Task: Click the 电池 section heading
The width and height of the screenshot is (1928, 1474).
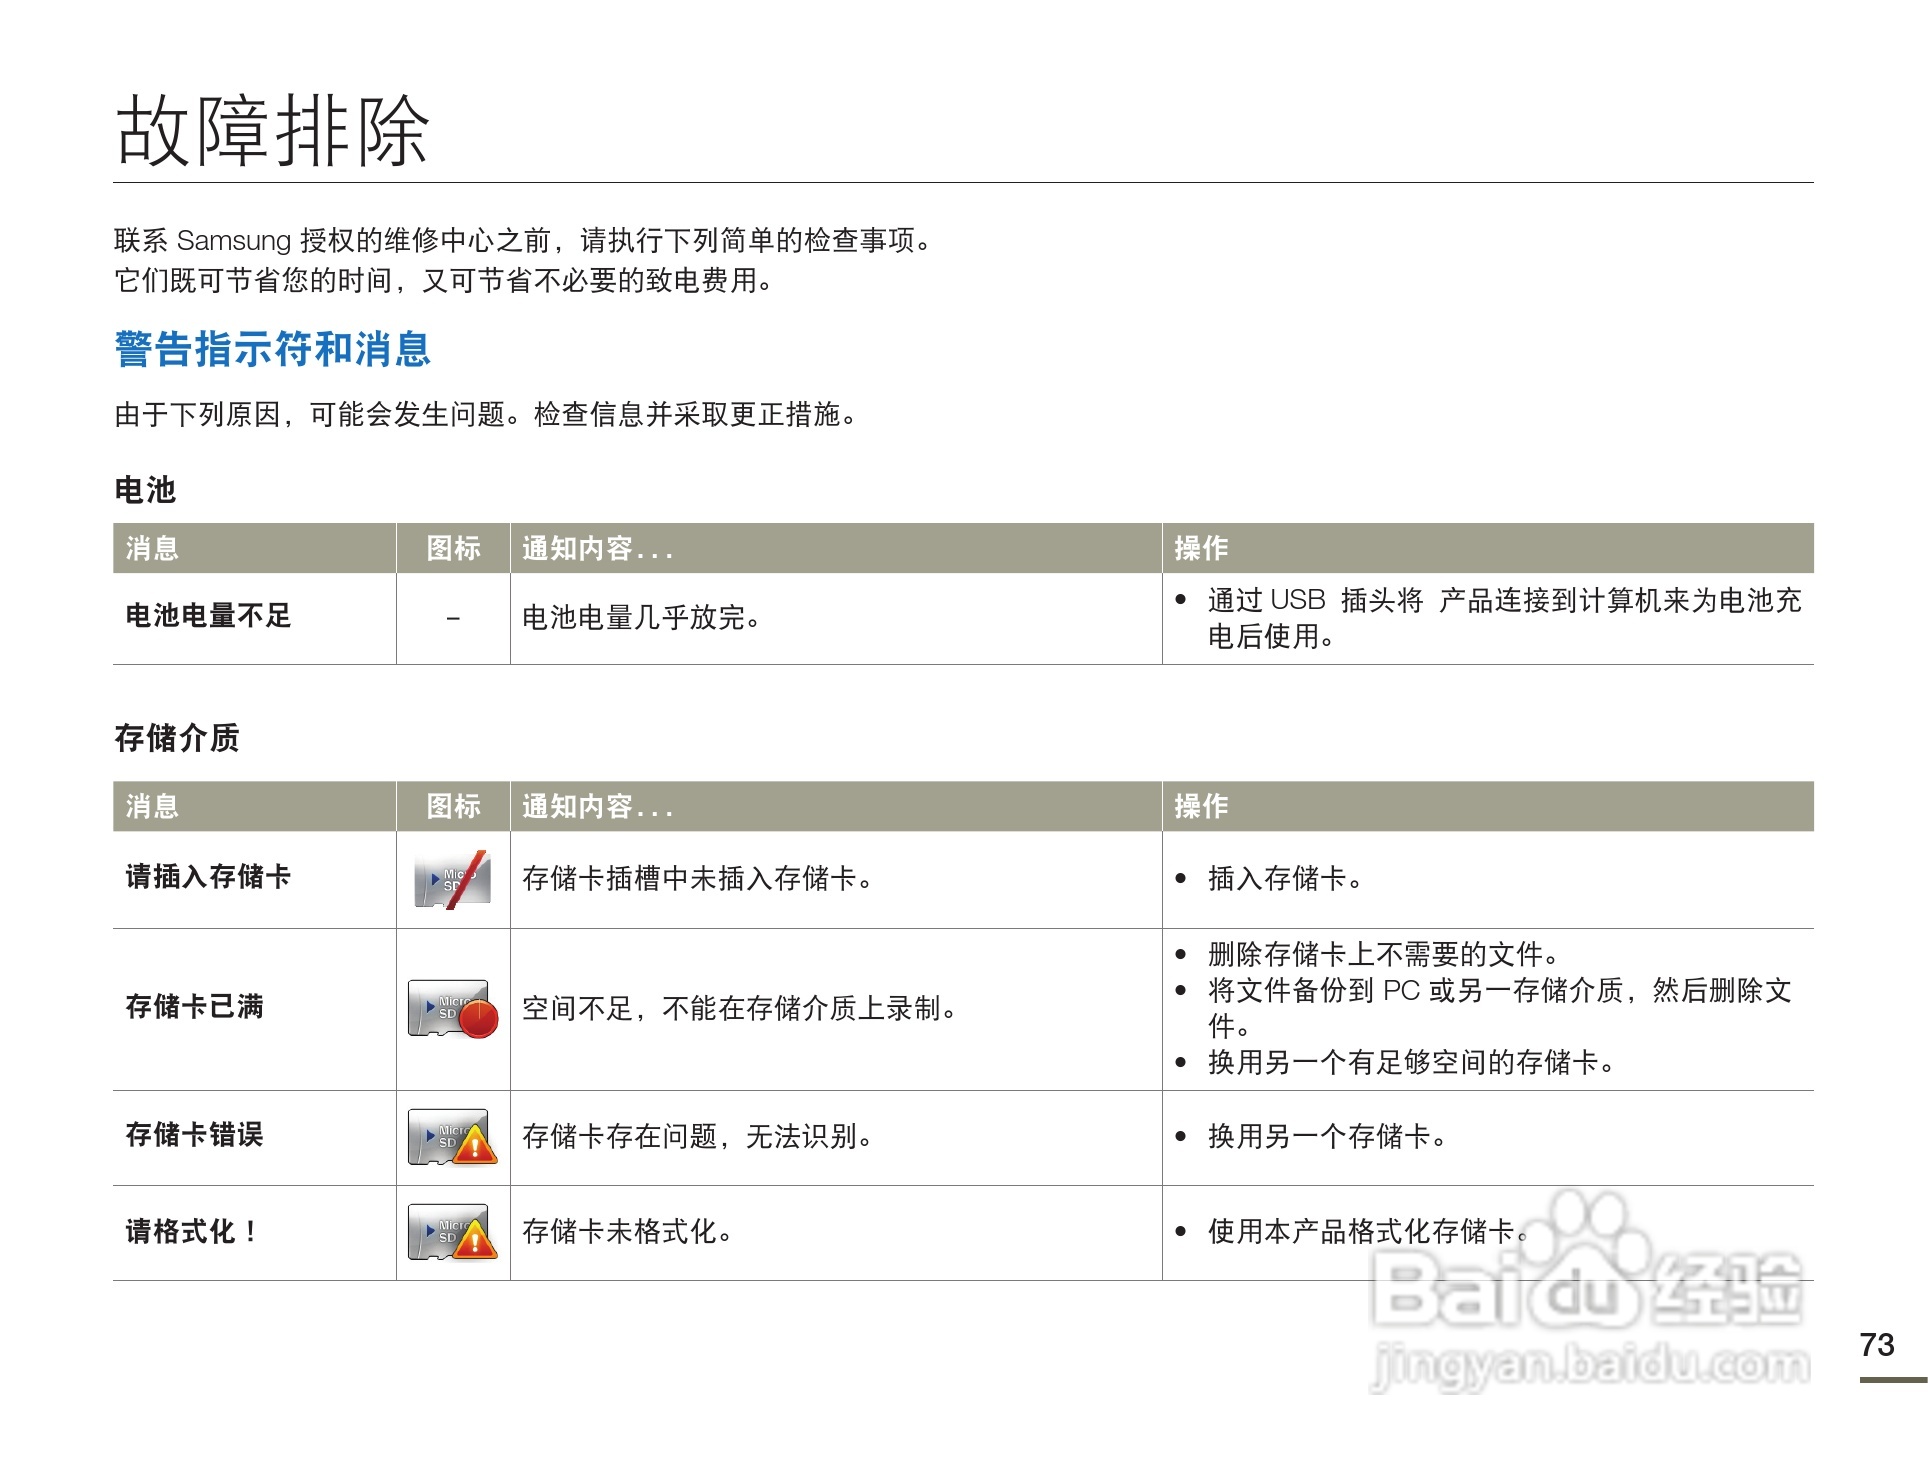Action: pyautogui.click(x=145, y=490)
